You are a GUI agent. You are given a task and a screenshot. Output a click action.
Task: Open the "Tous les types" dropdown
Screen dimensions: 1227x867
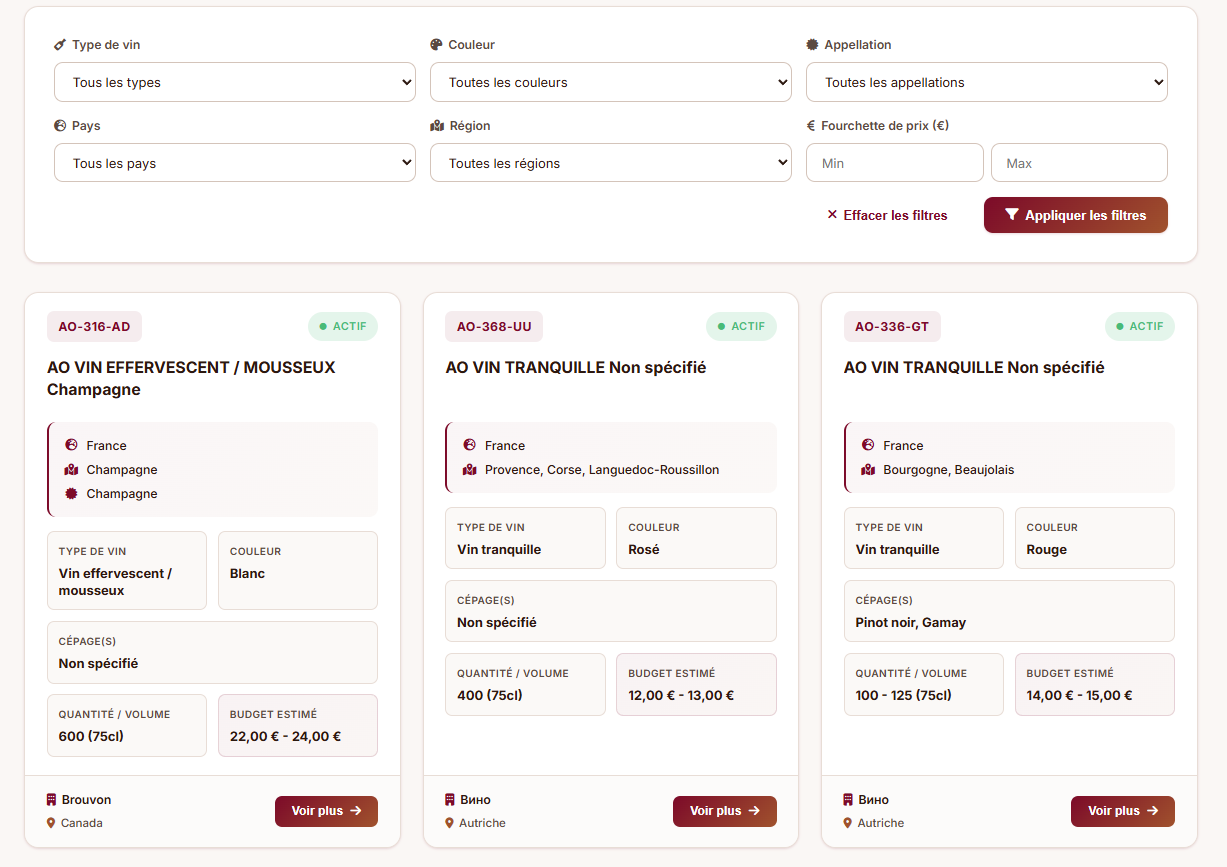234,81
